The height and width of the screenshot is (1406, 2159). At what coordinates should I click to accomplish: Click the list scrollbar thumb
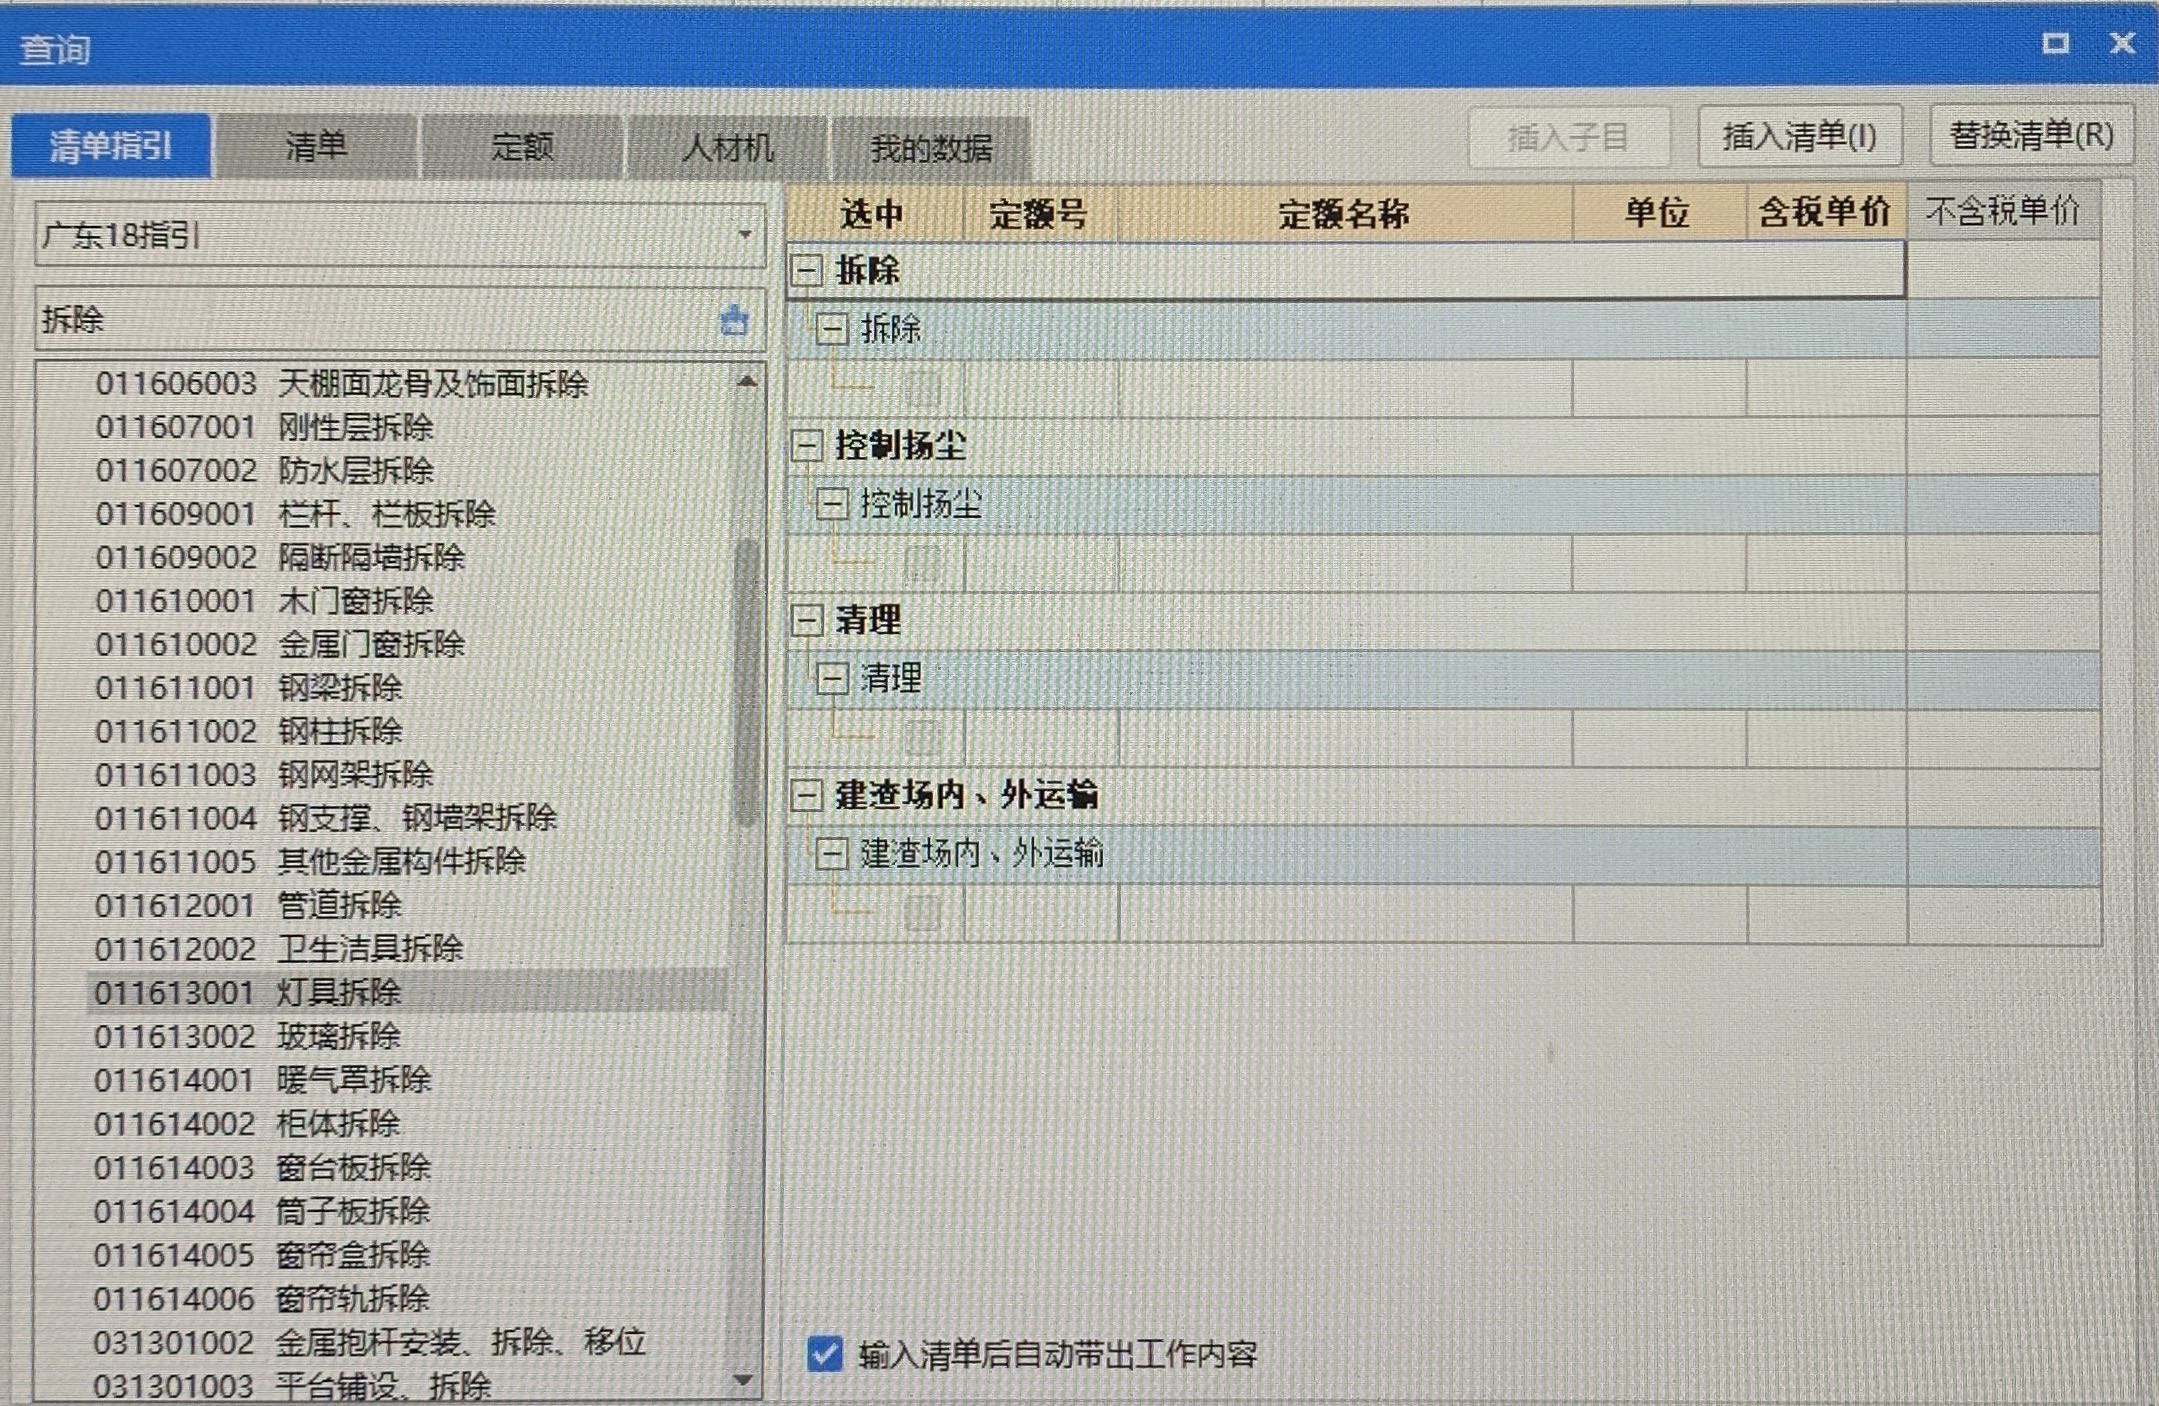click(x=746, y=683)
